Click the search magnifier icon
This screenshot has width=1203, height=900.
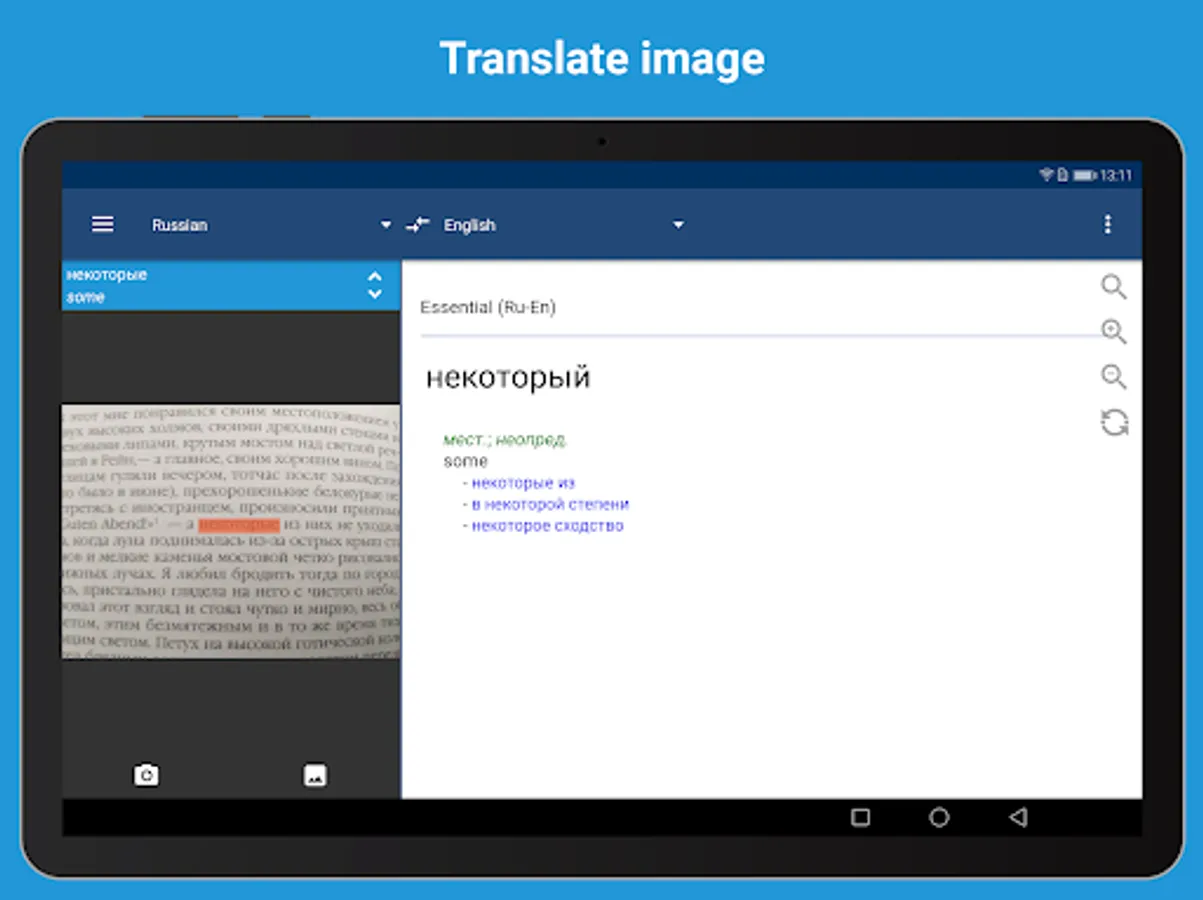pyautogui.click(x=1114, y=287)
